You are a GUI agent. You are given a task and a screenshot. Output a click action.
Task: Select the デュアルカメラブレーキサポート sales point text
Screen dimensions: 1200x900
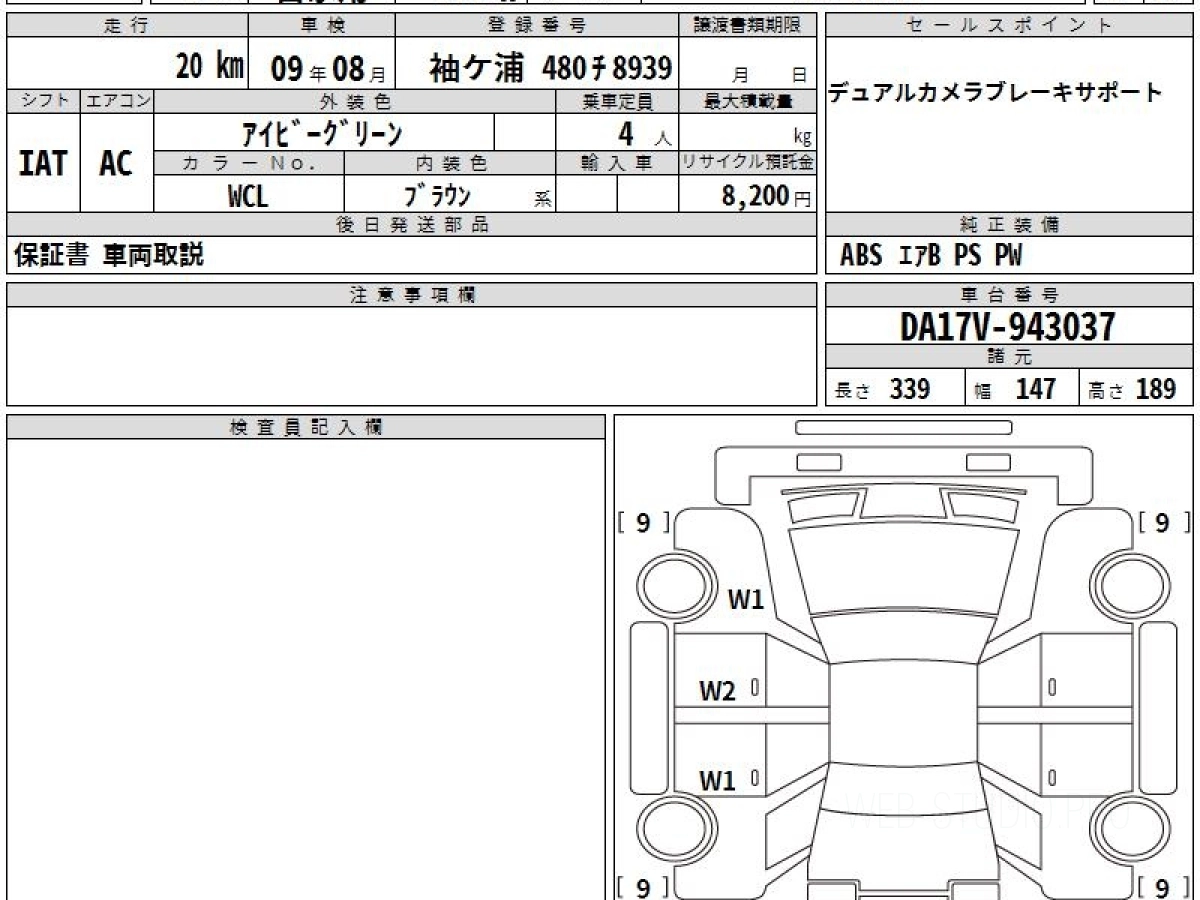995,94
